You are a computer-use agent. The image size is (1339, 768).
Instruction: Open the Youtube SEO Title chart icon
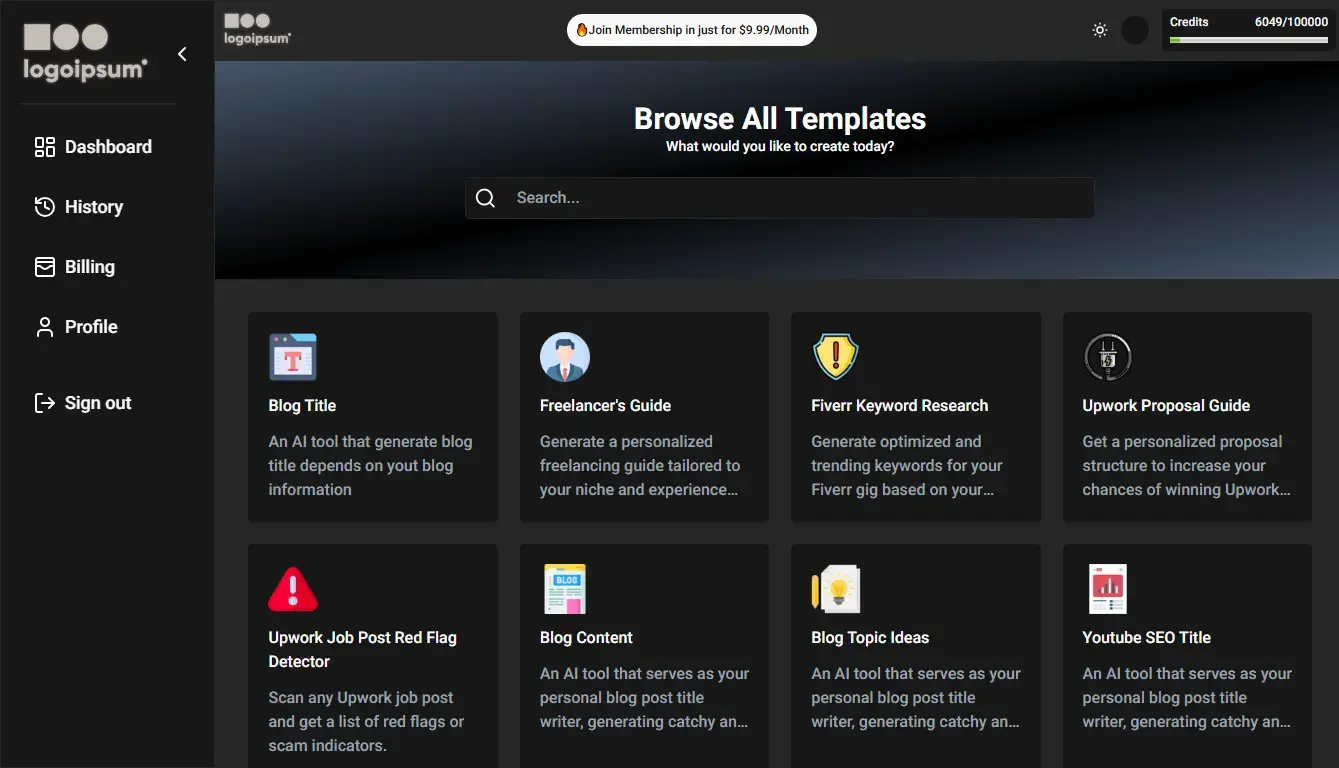pos(1107,589)
